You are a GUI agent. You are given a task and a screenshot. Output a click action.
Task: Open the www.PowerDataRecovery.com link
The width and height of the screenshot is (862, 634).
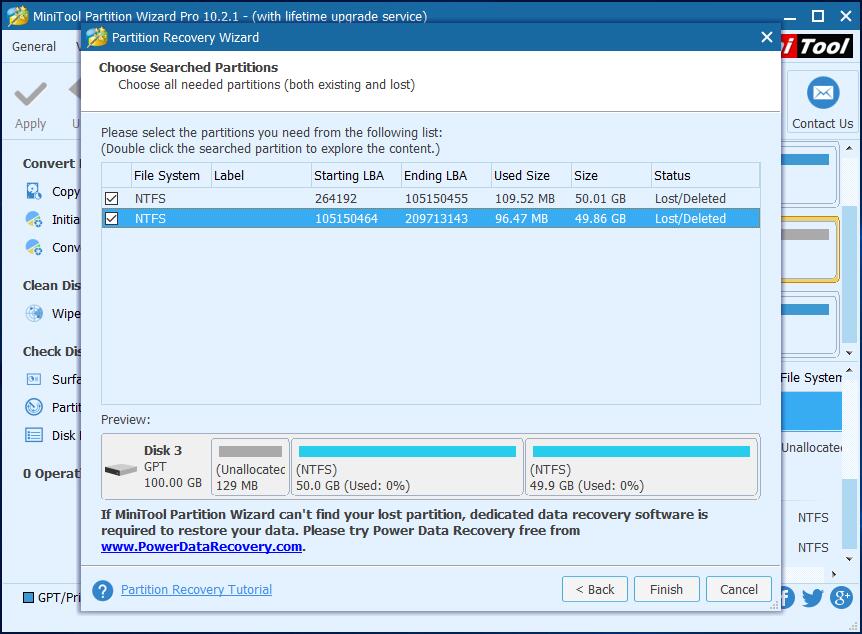tap(201, 547)
